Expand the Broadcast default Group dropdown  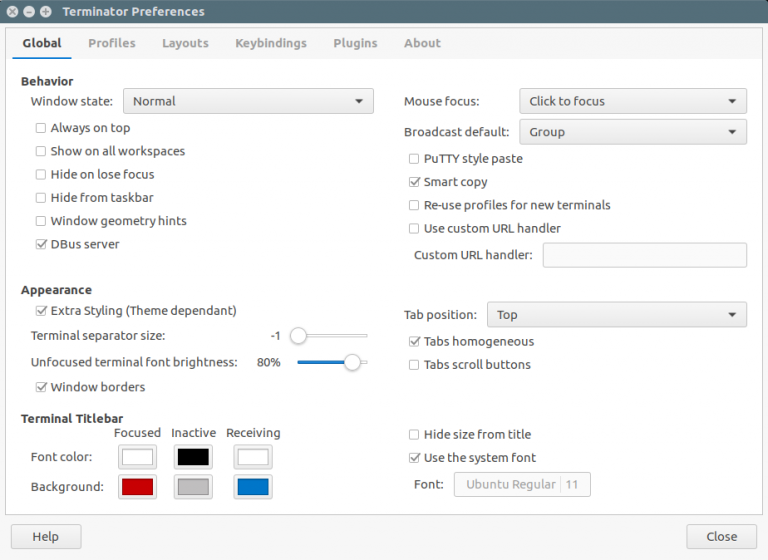[632, 132]
